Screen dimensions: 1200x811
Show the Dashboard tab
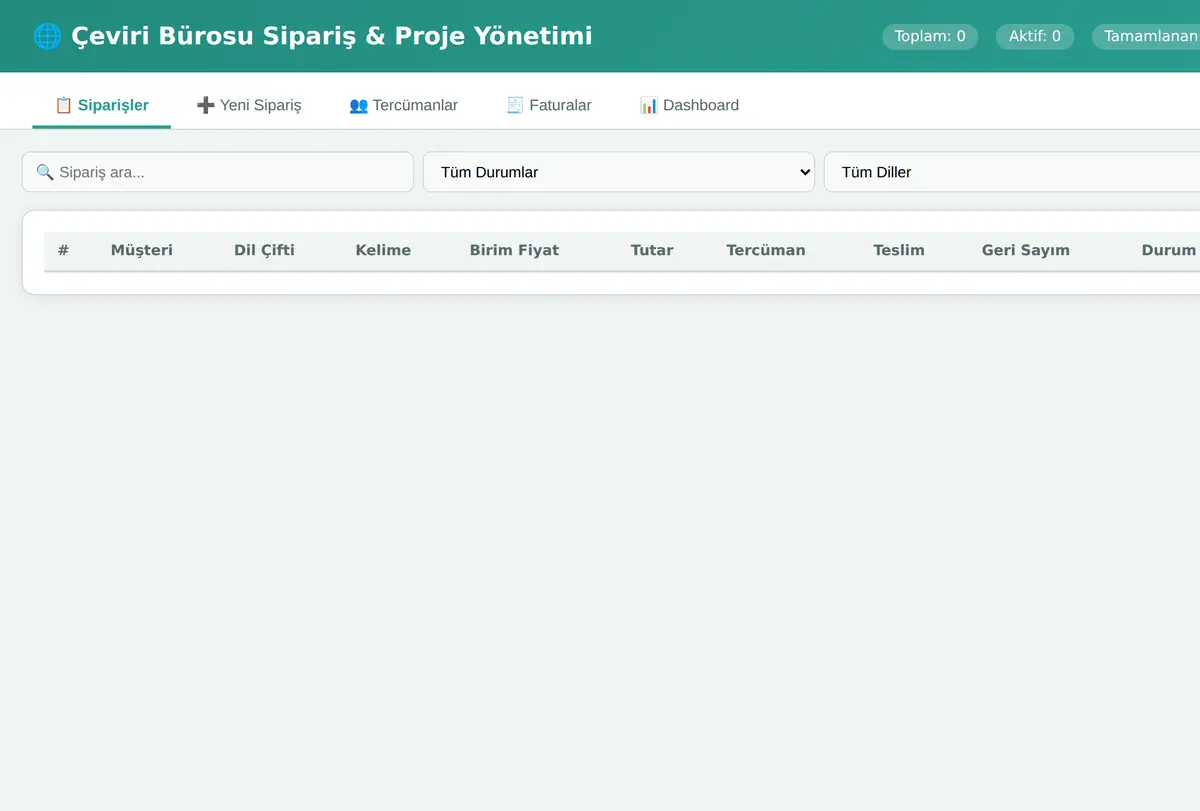click(x=689, y=105)
